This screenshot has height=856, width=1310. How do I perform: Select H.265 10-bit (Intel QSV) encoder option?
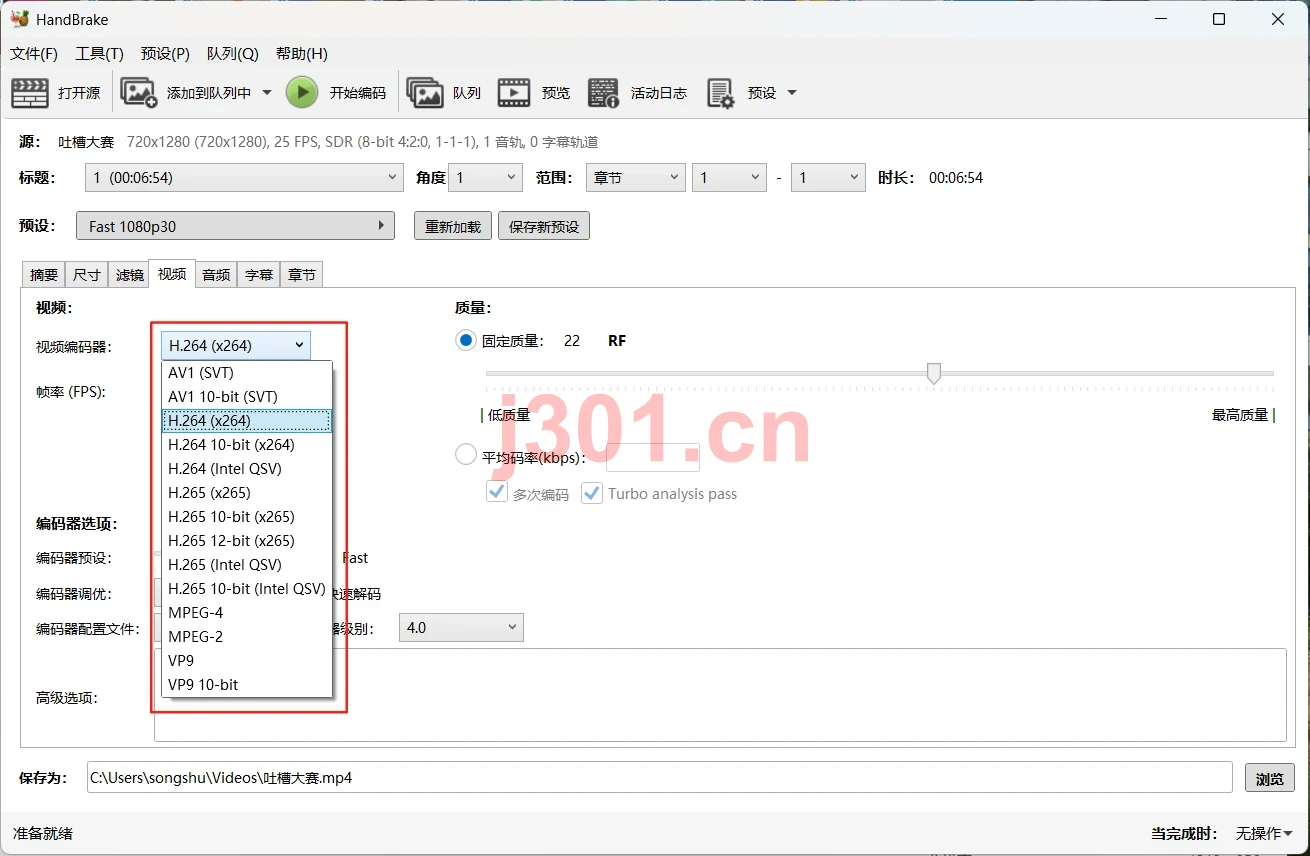pyautogui.click(x=247, y=589)
